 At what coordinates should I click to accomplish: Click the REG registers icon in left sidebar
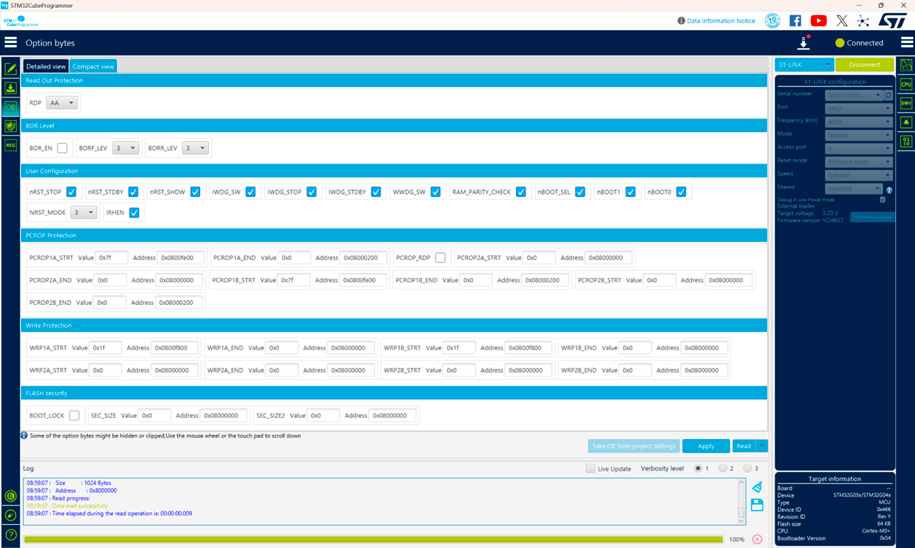click(10, 145)
